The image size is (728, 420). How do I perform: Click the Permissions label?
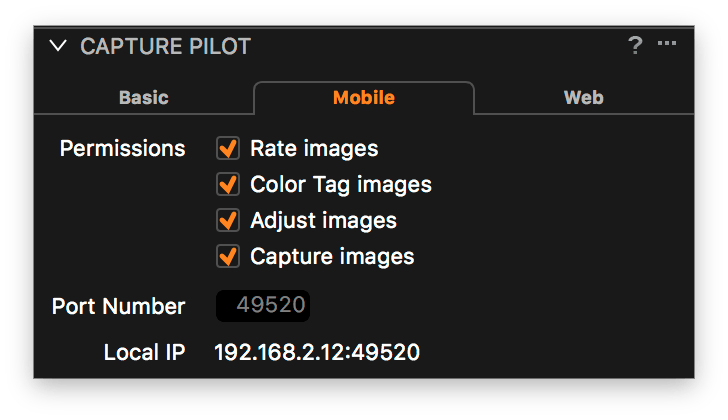[x=123, y=149]
